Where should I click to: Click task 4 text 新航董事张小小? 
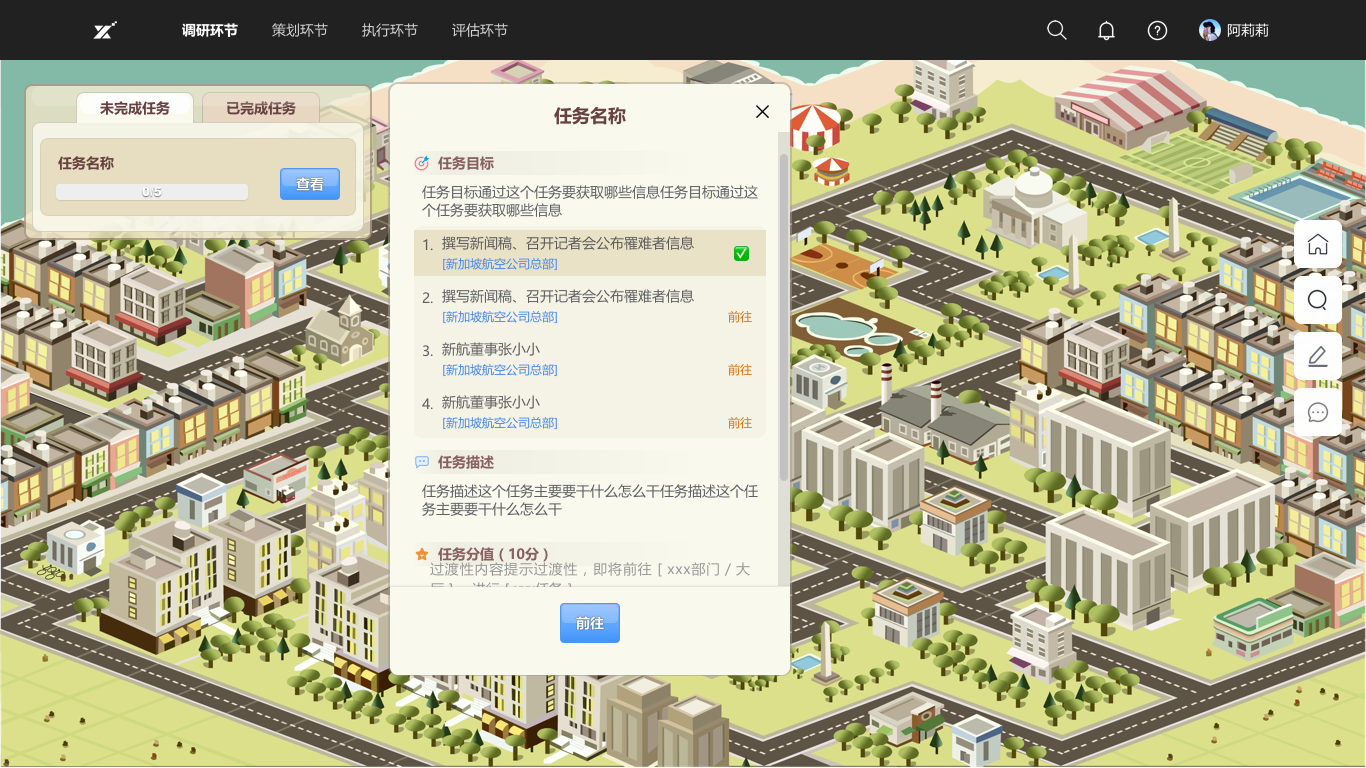(x=491, y=402)
